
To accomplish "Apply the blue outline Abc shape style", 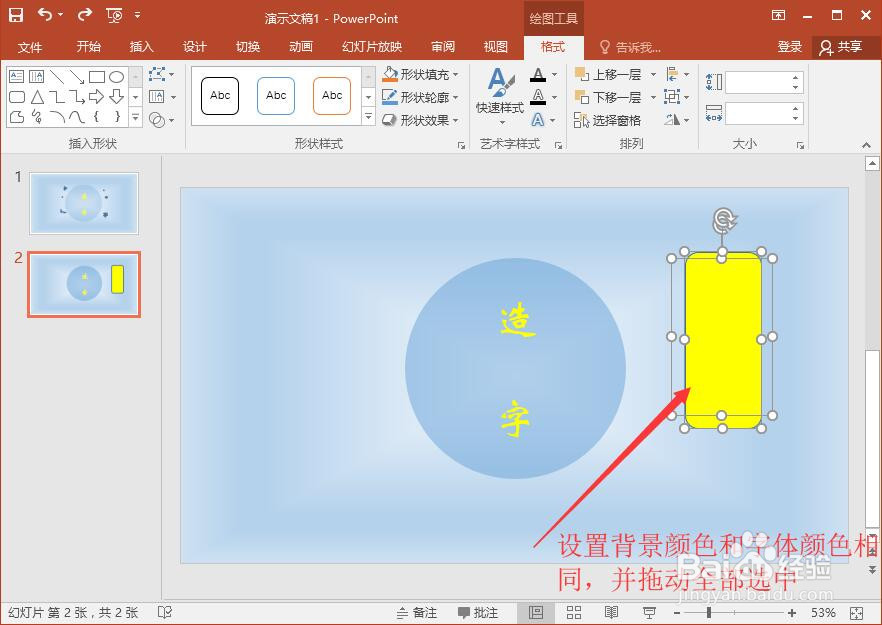I will click(276, 96).
